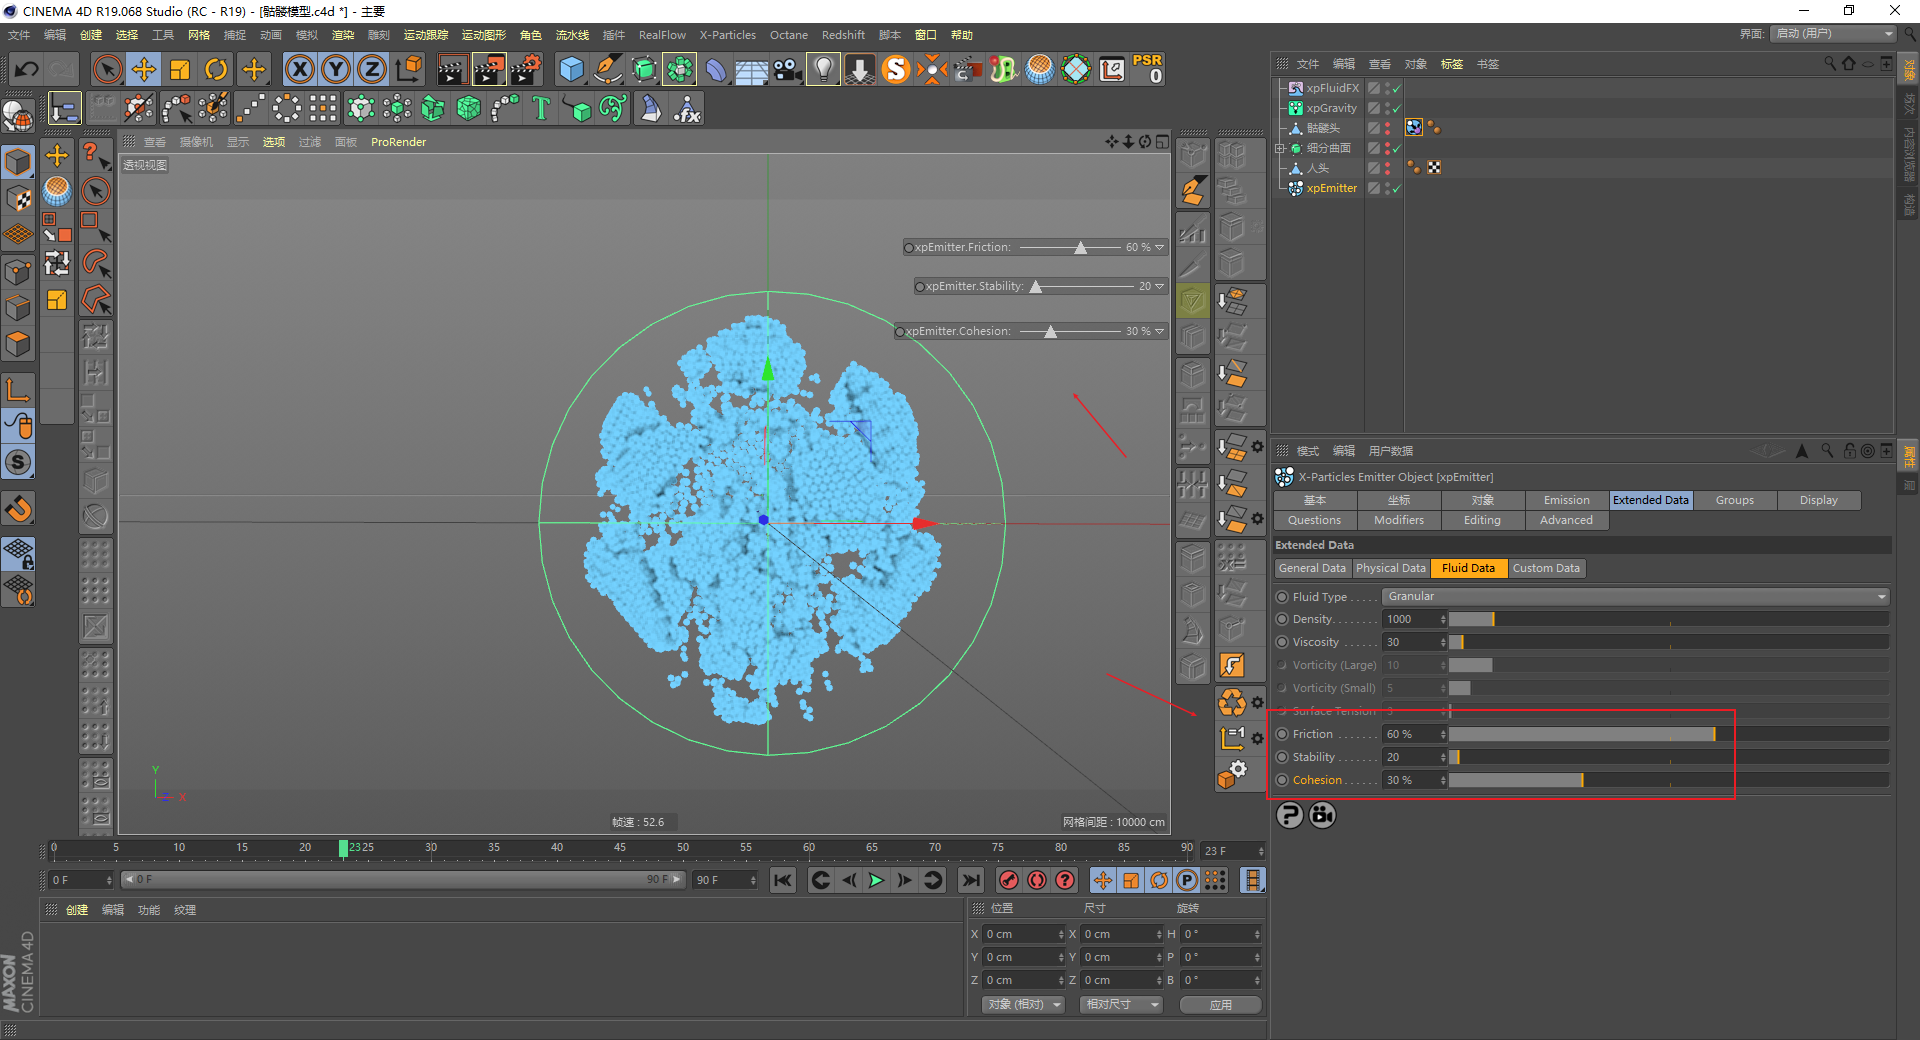The image size is (1920, 1040).
Task: Switch to the Physical Data tab
Action: 1391,568
